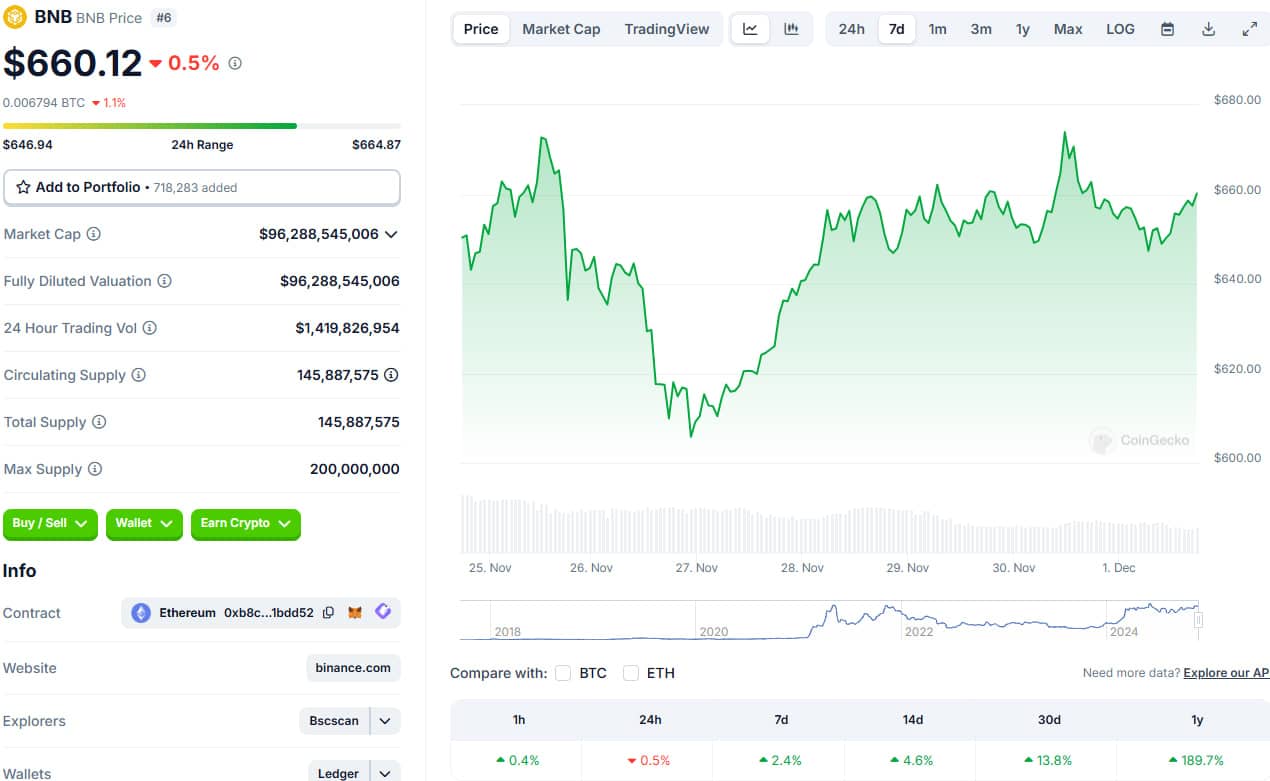This screenshot has height=781, width=1270.
Task: Select the 3m time range
Action: [981, 29]
